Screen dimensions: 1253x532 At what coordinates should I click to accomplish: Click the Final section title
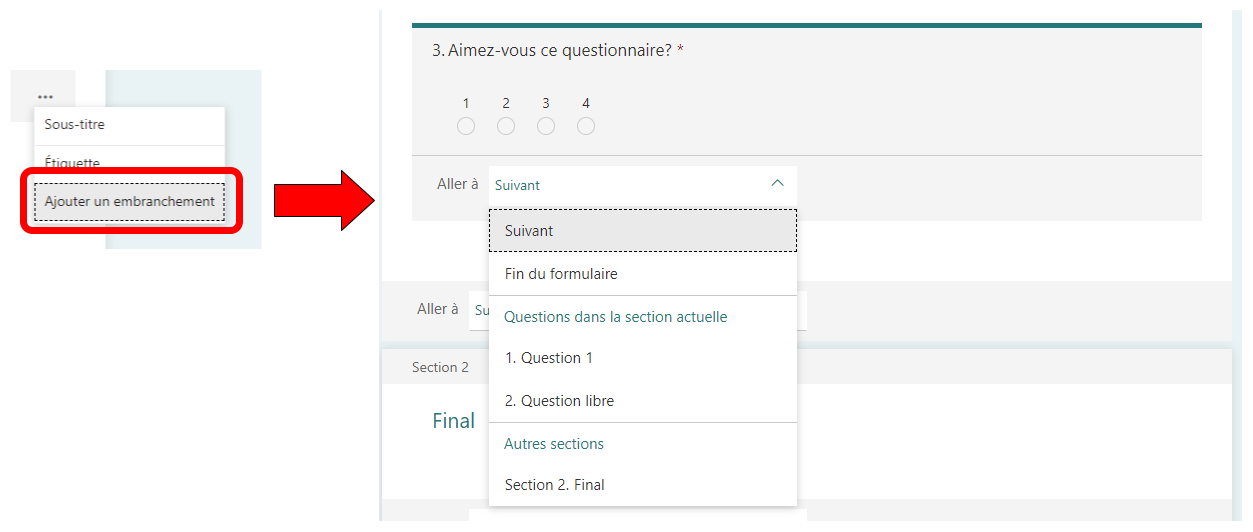[453, 421]
